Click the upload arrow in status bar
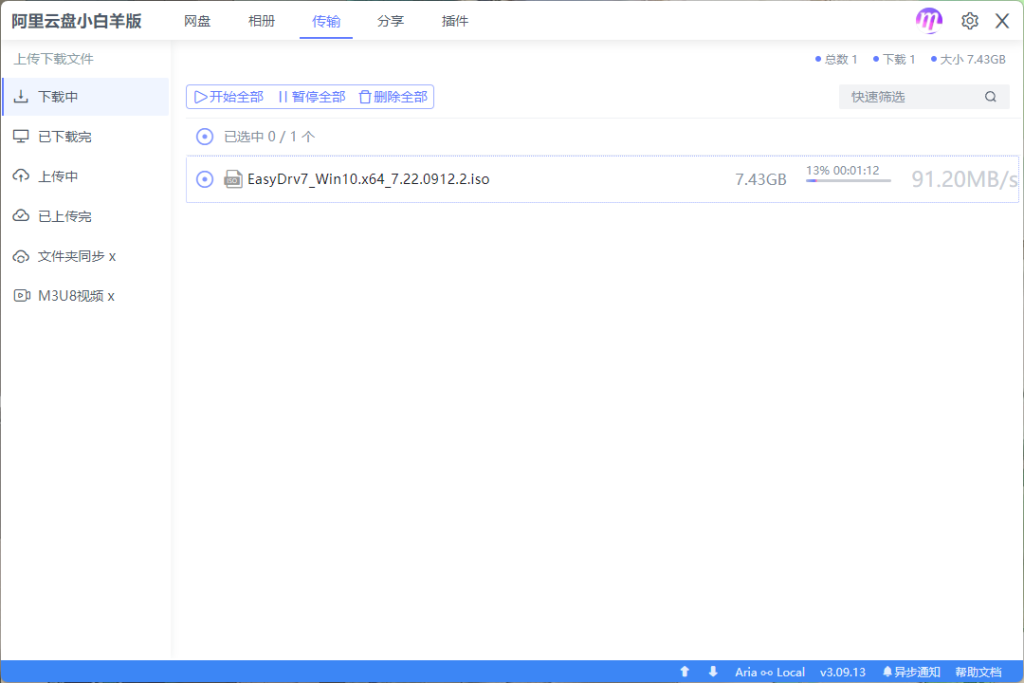The height and width of the screenshot is (683, 1024). [x=685, y=672]
